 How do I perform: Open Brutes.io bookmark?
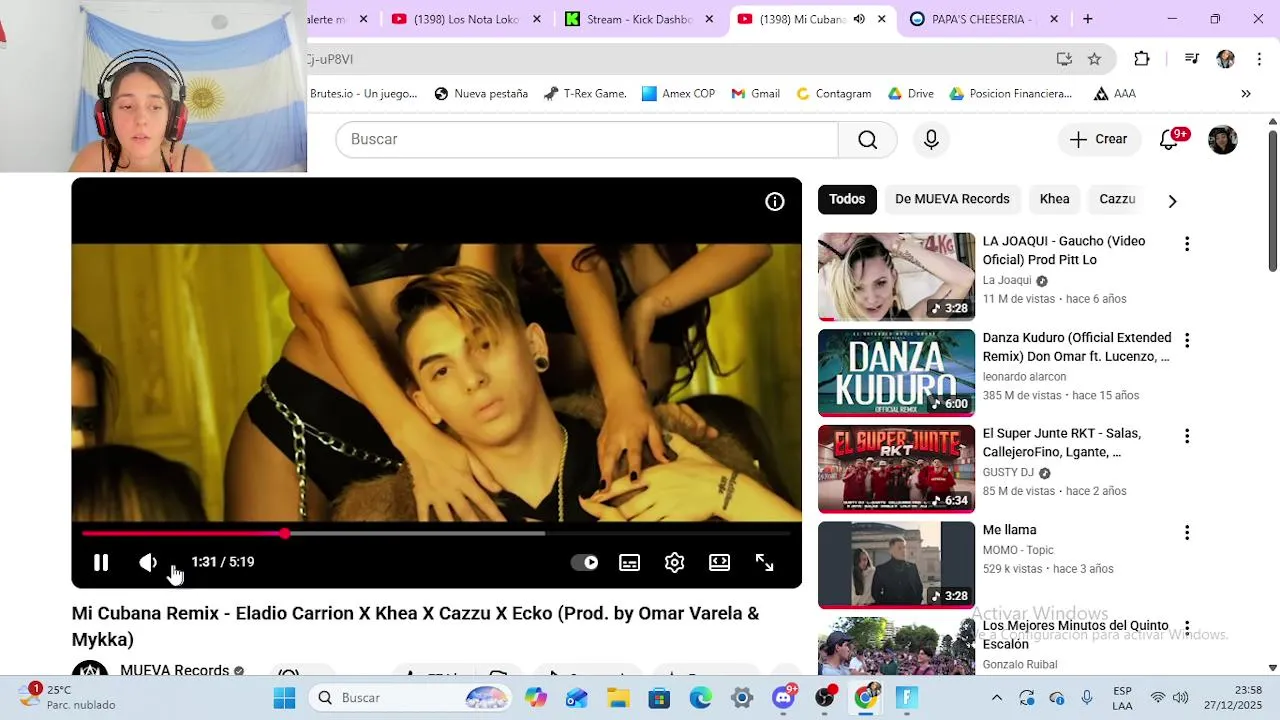coord(363,94)
